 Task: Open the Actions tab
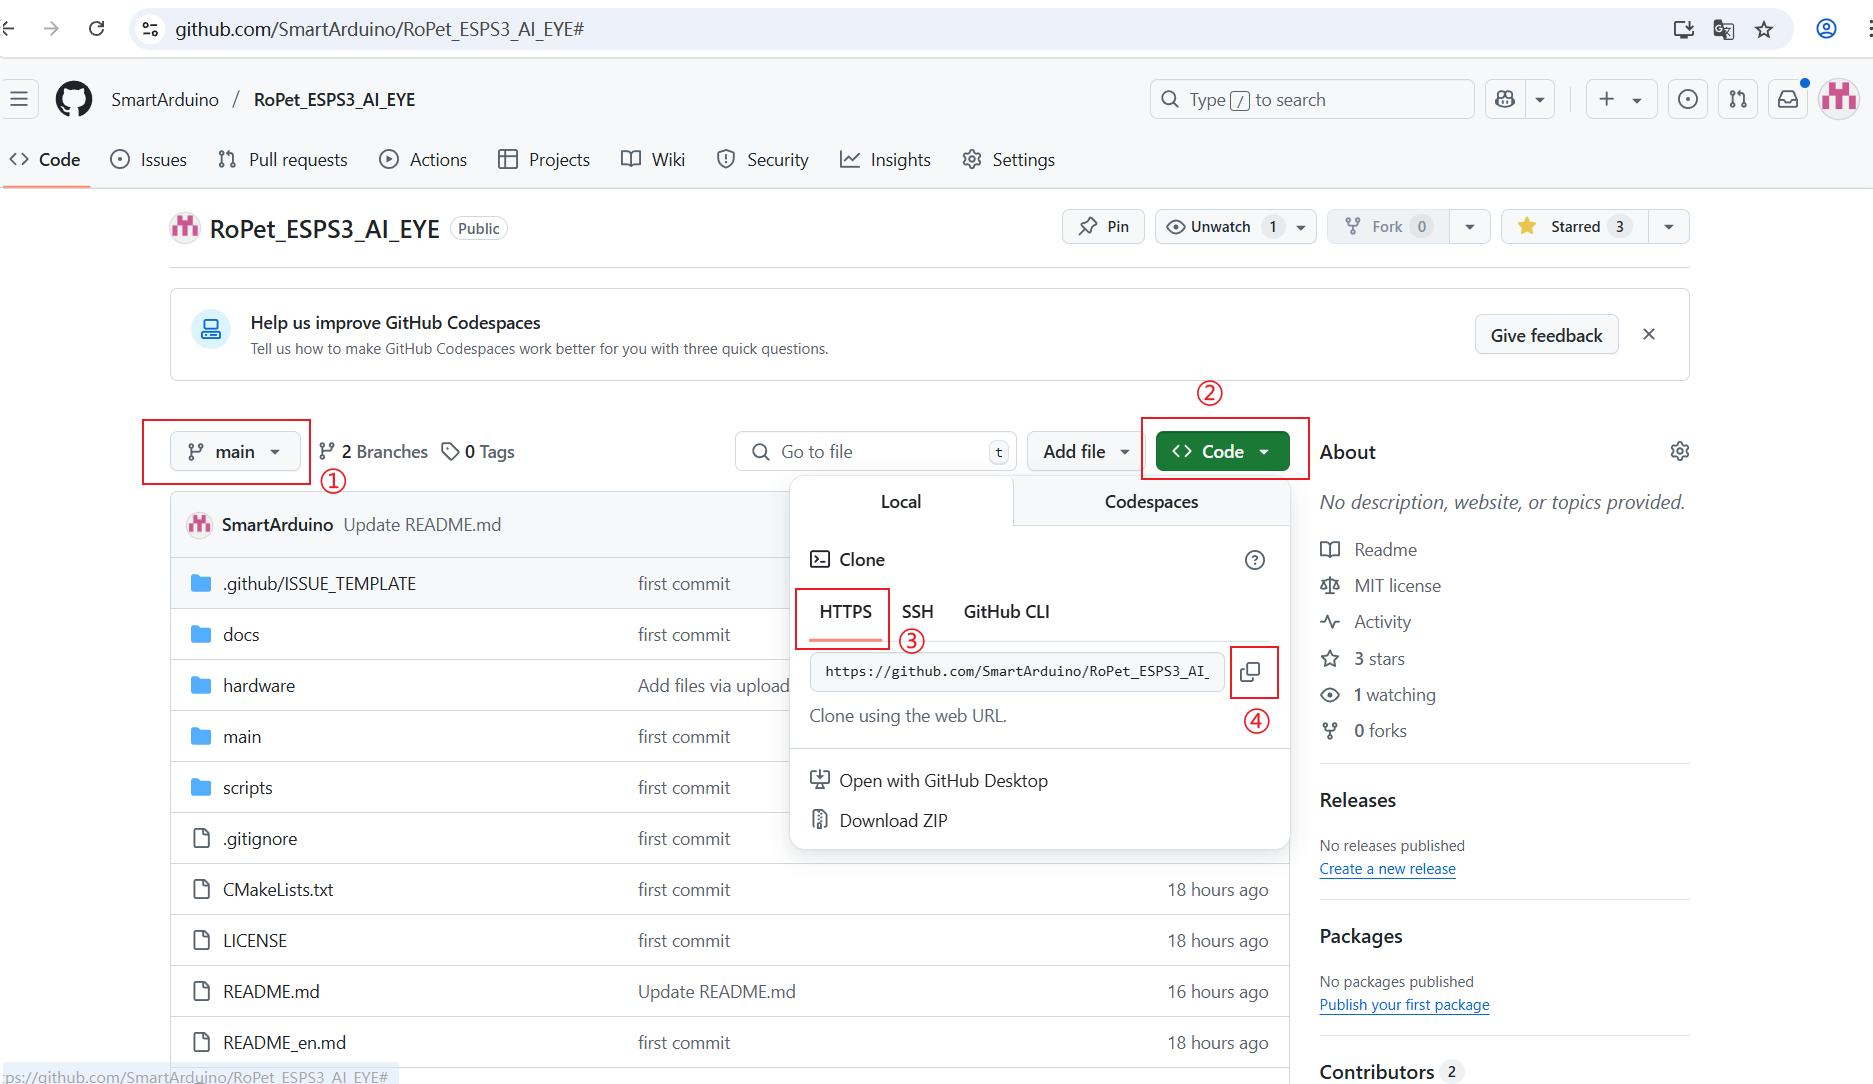pos(423,160)
